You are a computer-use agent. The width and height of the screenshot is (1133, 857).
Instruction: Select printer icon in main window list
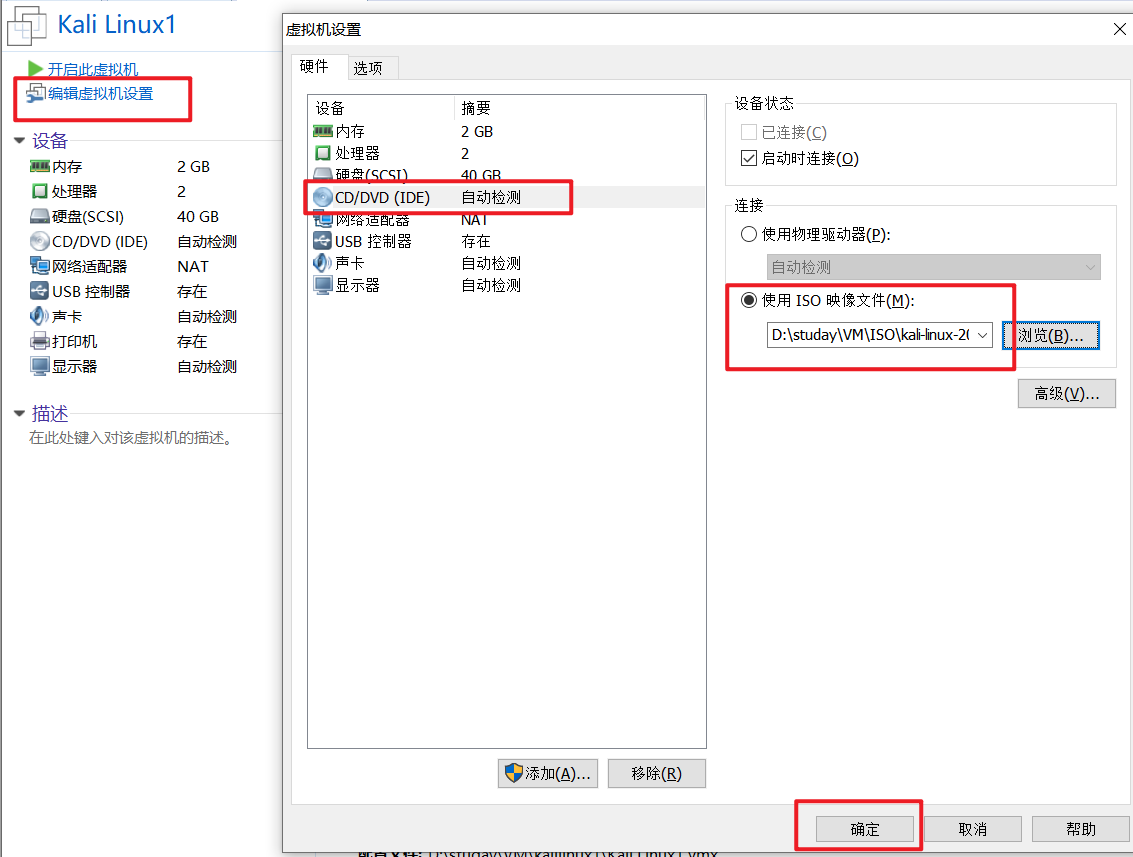40,341
